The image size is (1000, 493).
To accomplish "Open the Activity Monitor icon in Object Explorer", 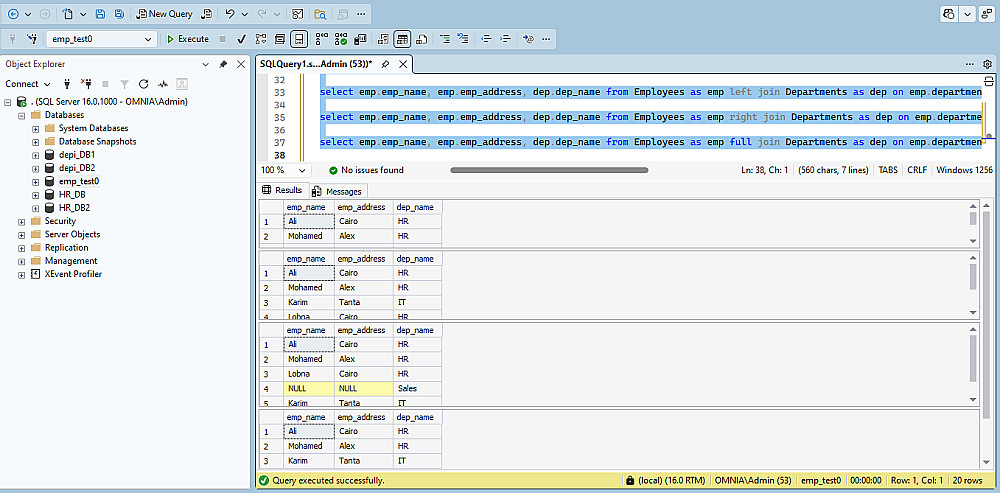I will [162, 84].
